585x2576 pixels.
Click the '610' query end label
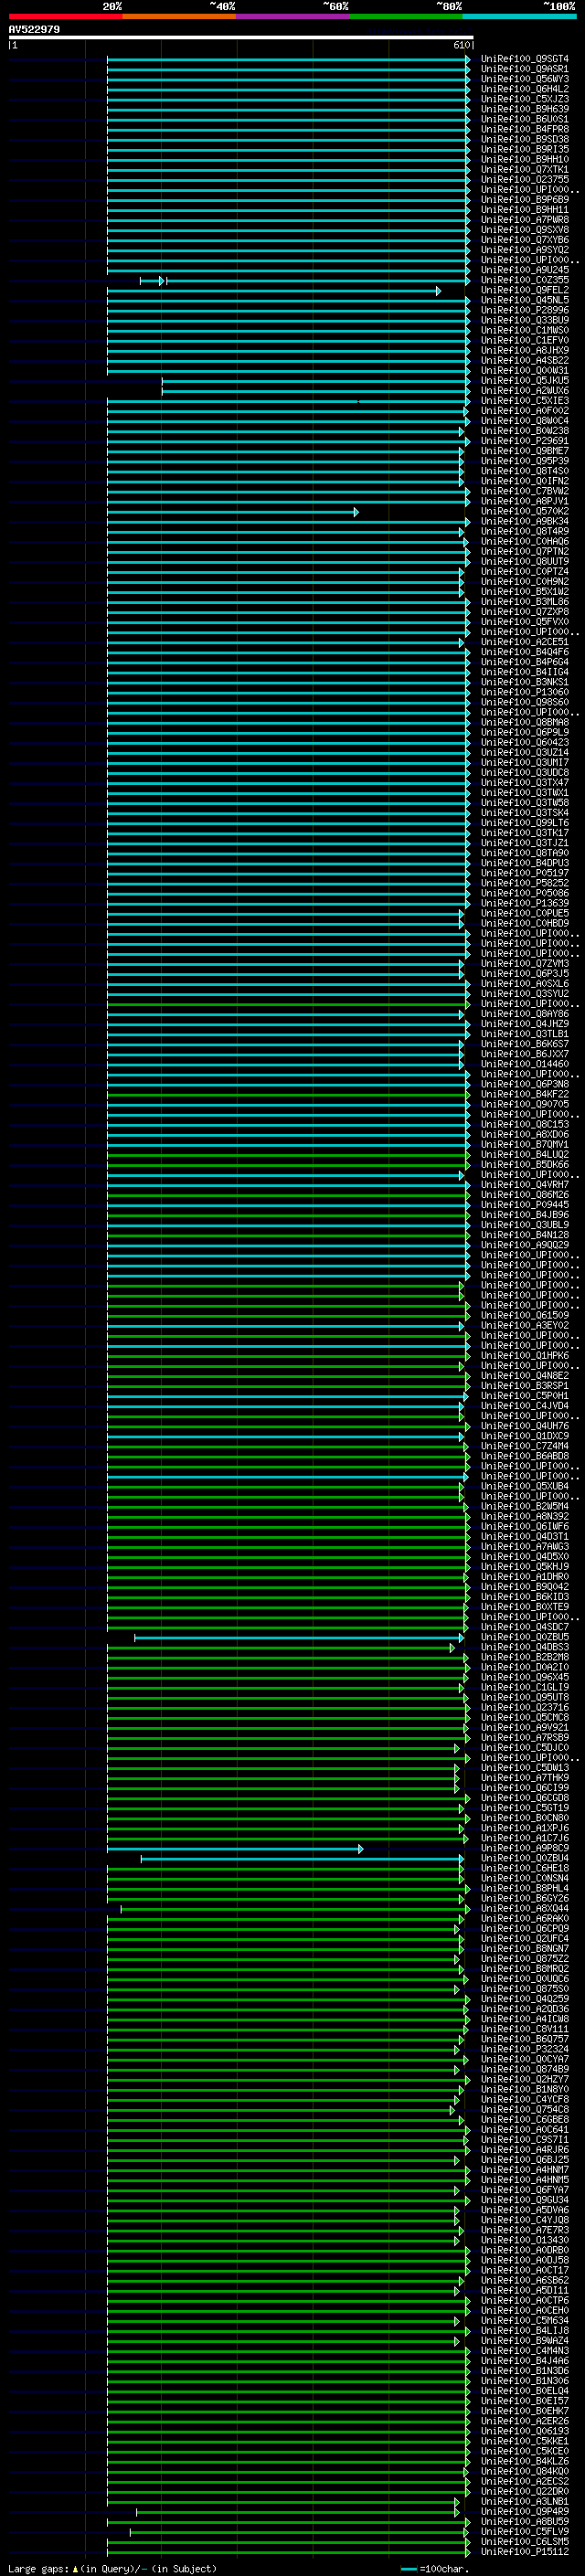(x=462, y=45)
